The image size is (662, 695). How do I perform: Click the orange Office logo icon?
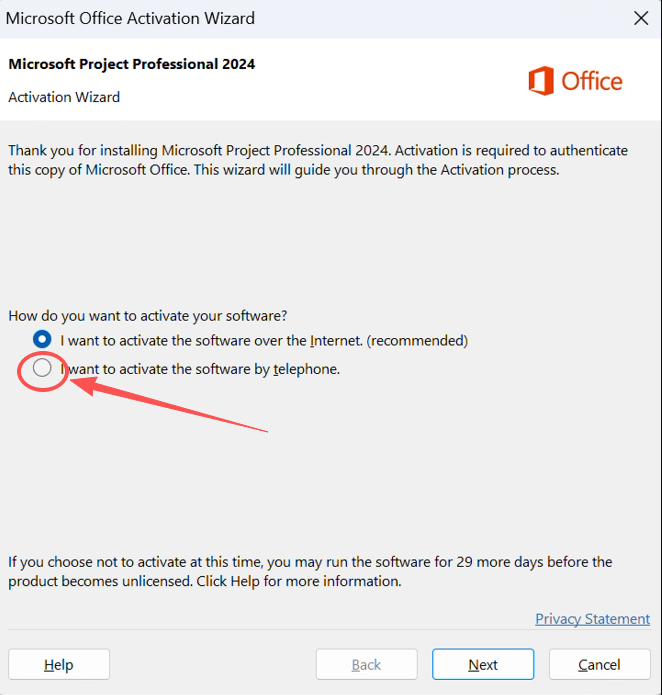click(541, 81)
